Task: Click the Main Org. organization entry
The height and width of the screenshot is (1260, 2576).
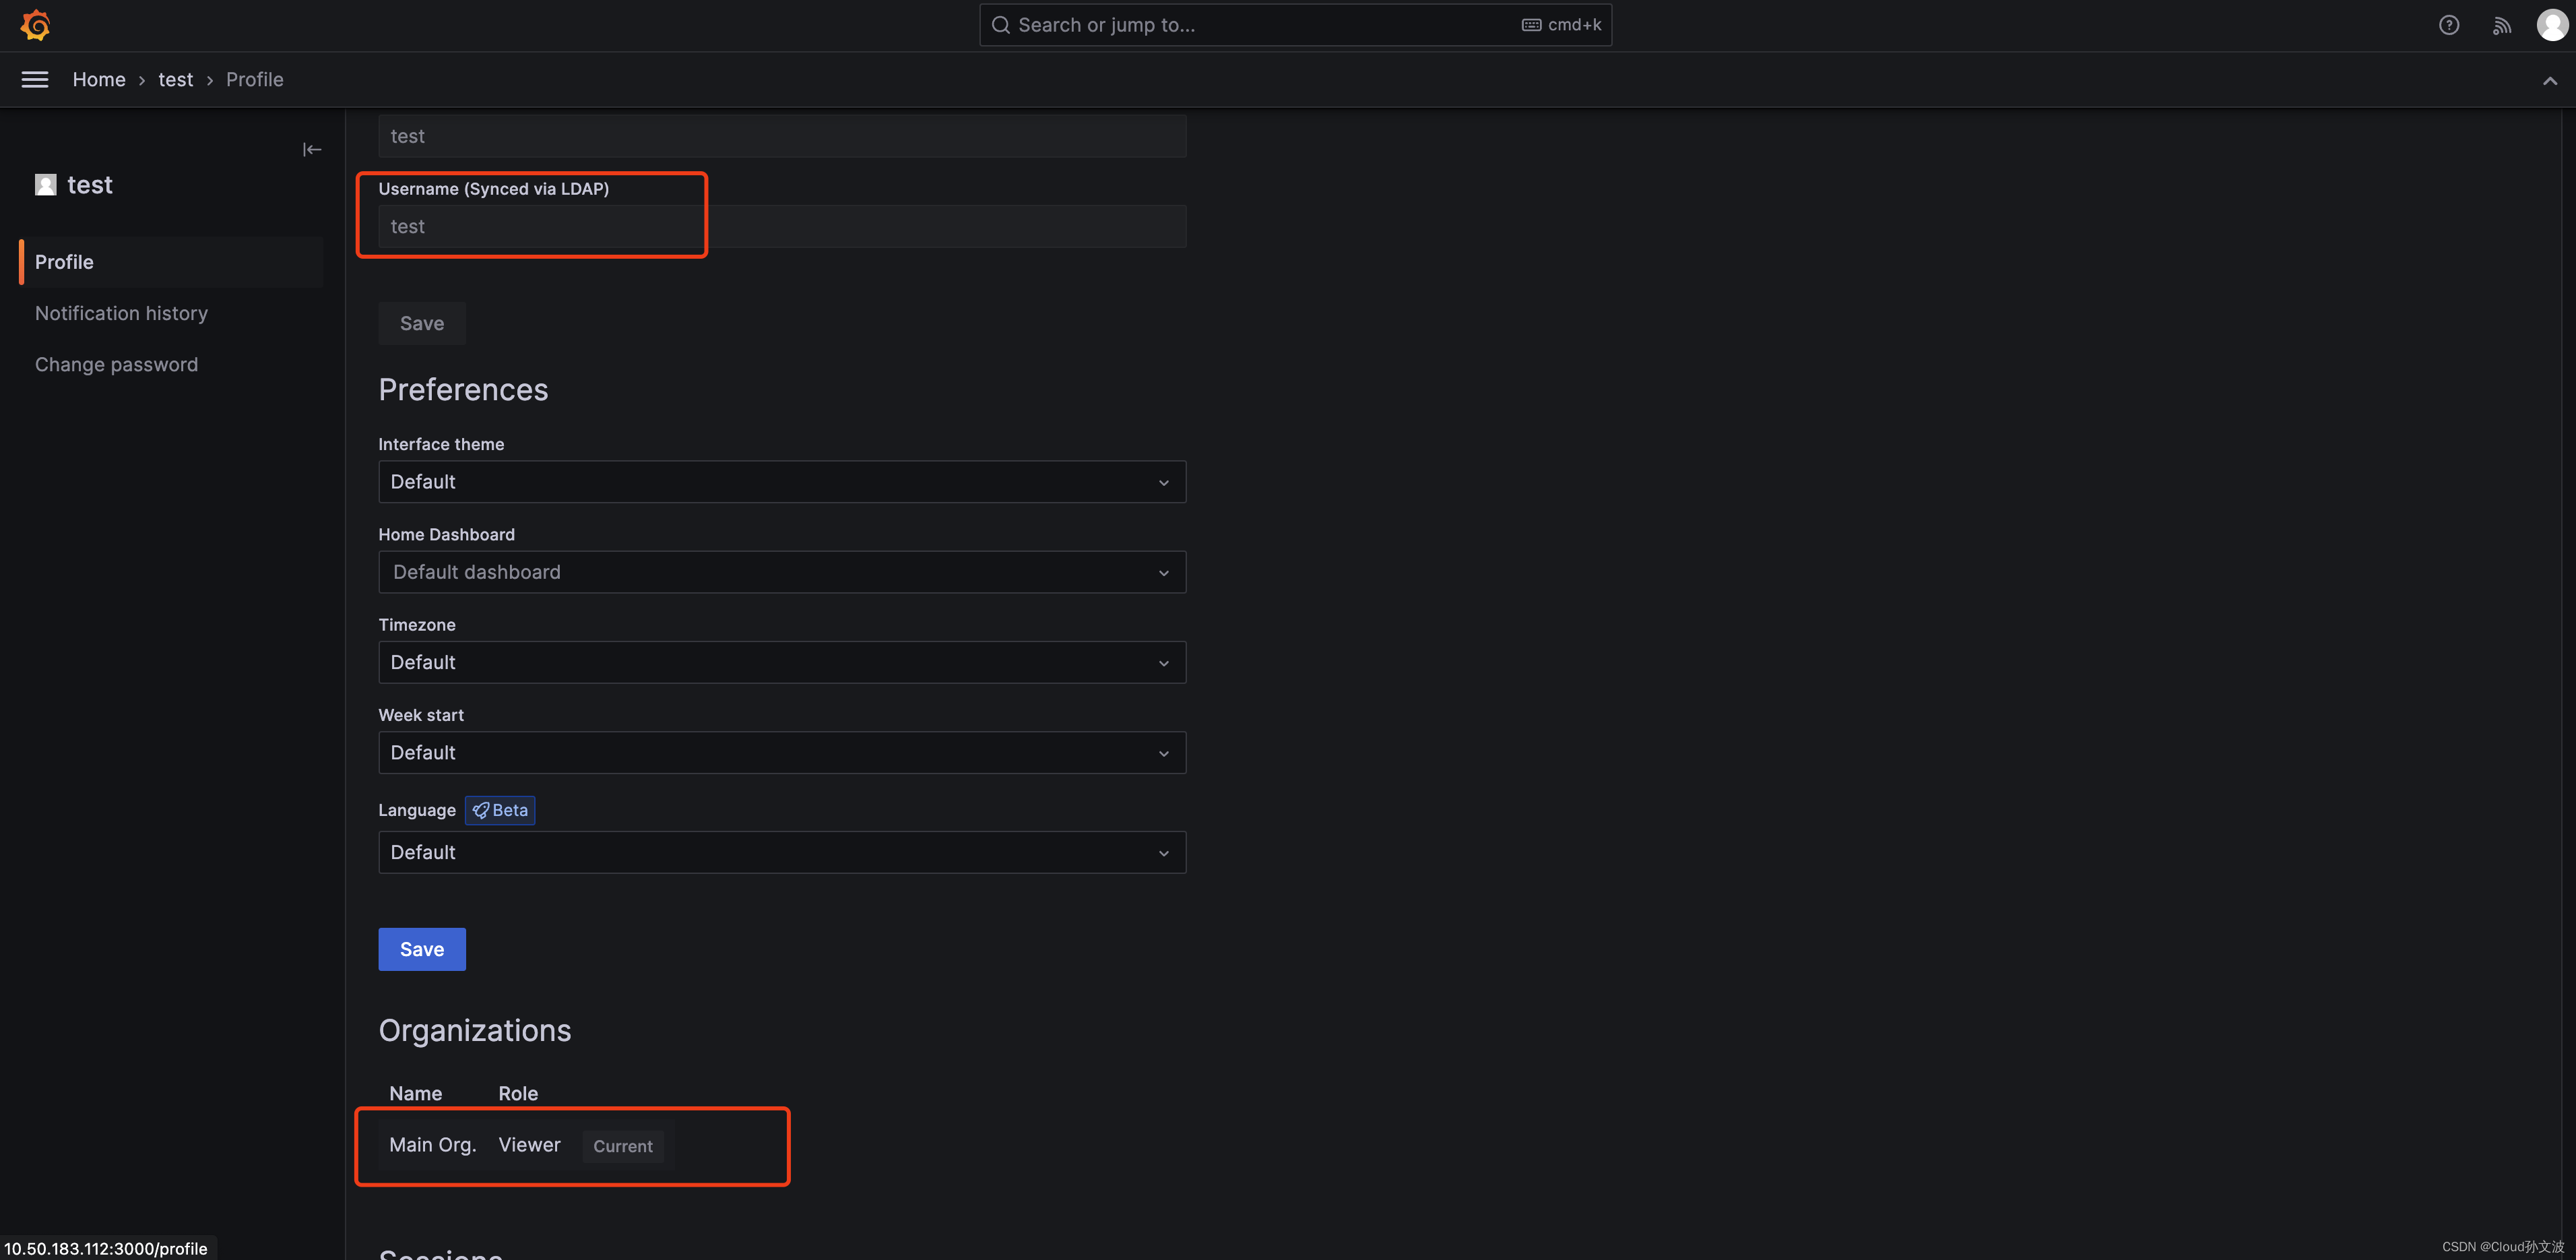Action: 432,1145
